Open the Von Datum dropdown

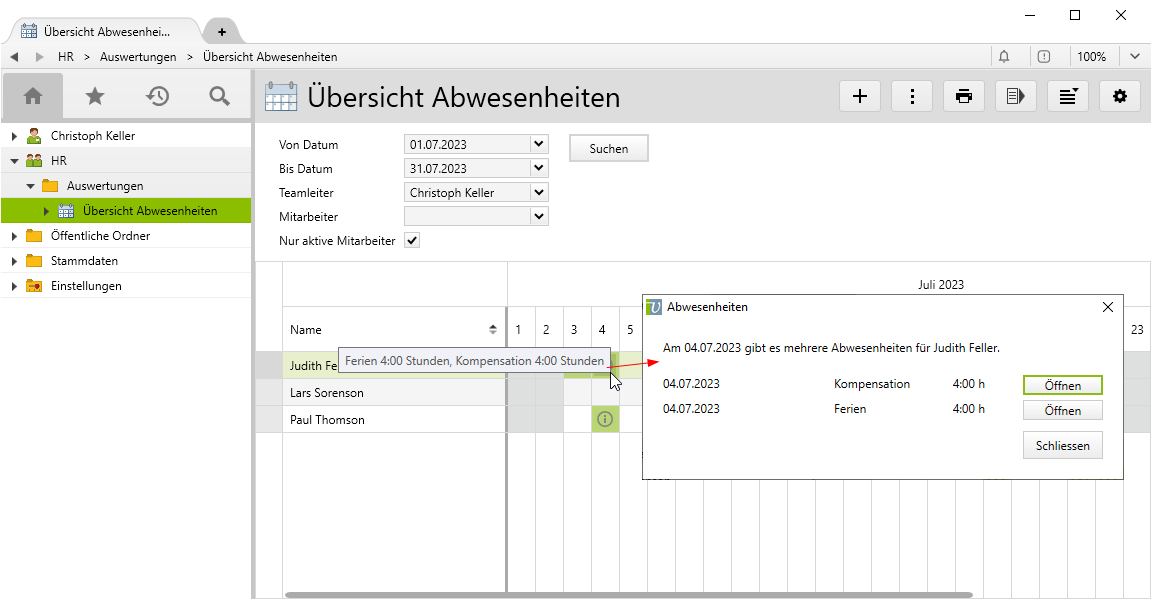[x=539, y=145]
